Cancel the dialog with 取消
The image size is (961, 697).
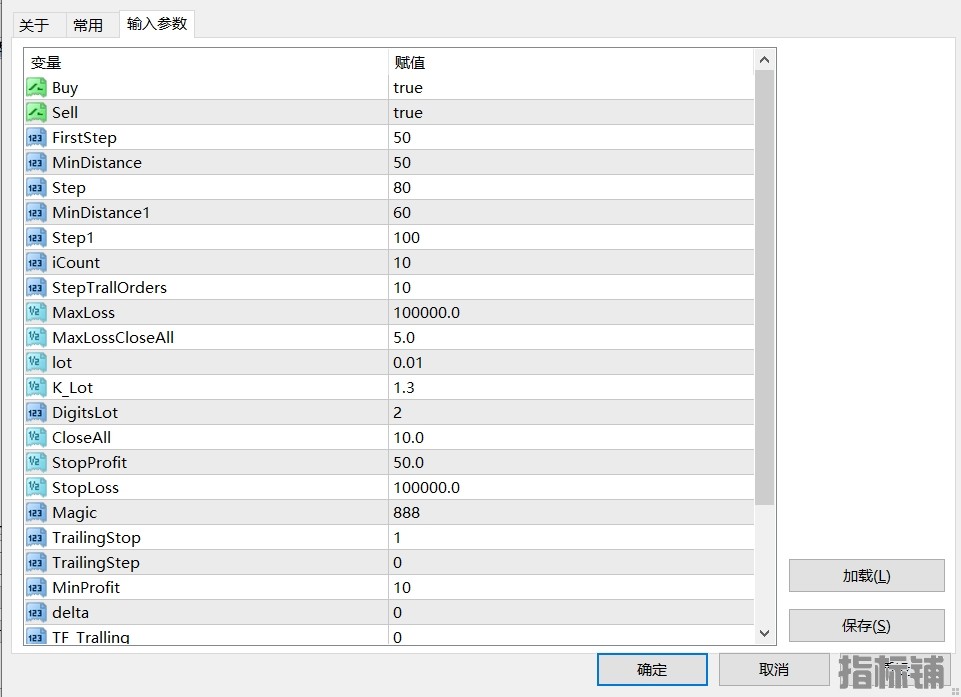coord(774,669)
